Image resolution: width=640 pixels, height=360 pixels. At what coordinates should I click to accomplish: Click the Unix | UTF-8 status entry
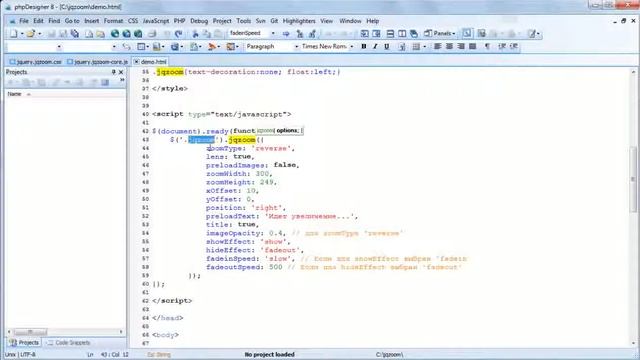tap(20, 354)
